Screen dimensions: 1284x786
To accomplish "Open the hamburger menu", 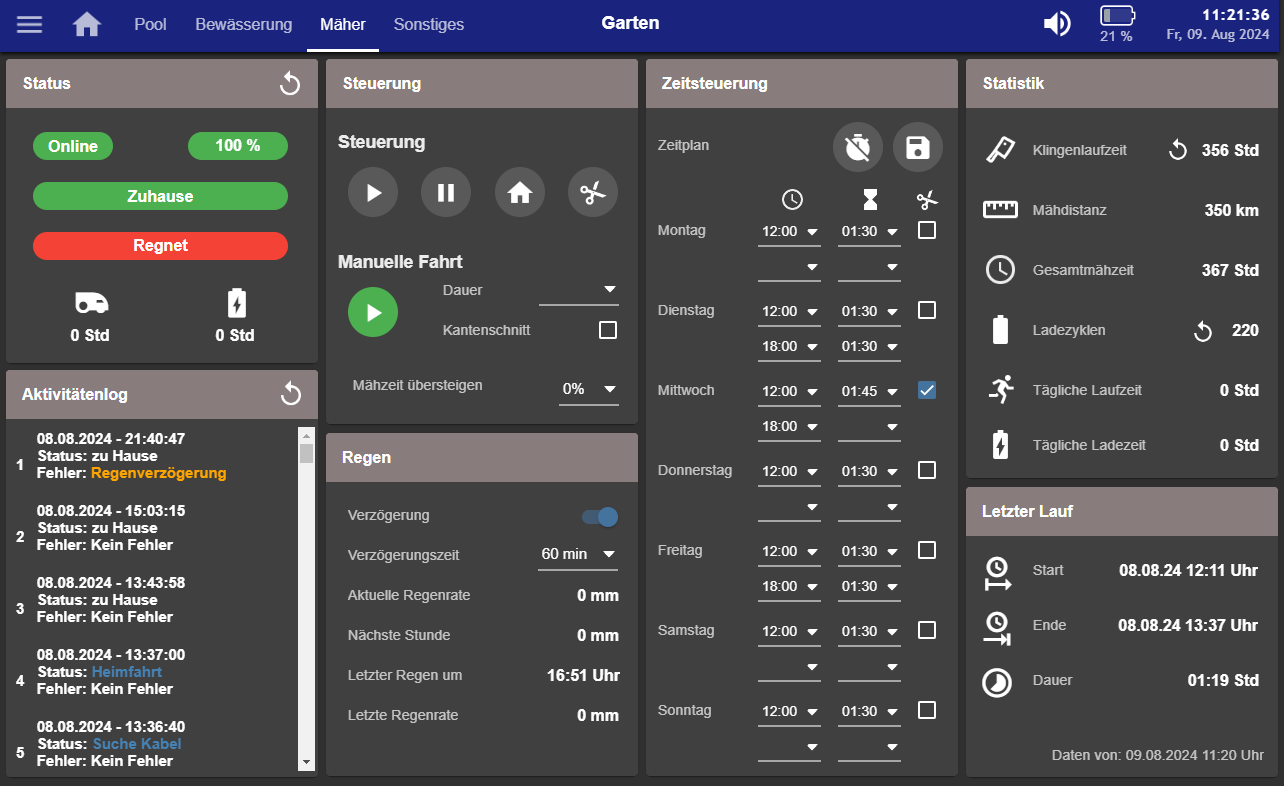I will pos(30,24).
